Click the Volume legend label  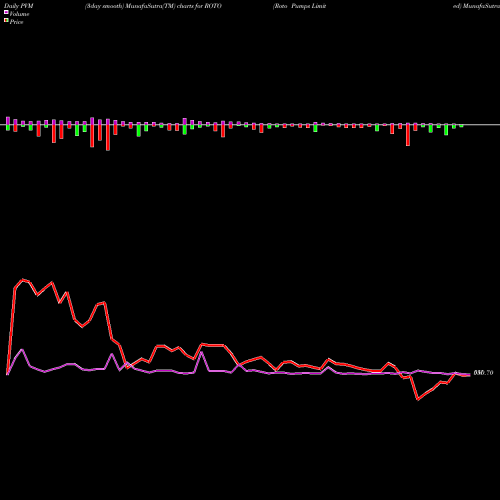[19, 14]
